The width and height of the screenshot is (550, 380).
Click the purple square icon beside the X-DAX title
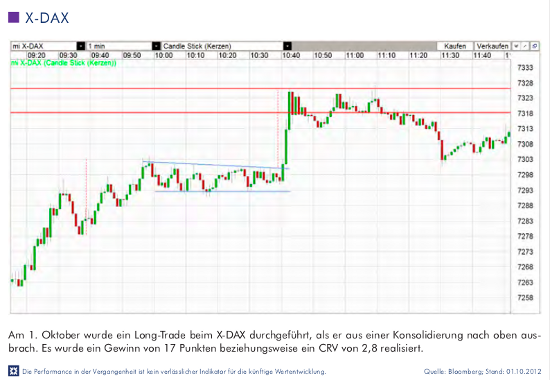click(13, 17)
